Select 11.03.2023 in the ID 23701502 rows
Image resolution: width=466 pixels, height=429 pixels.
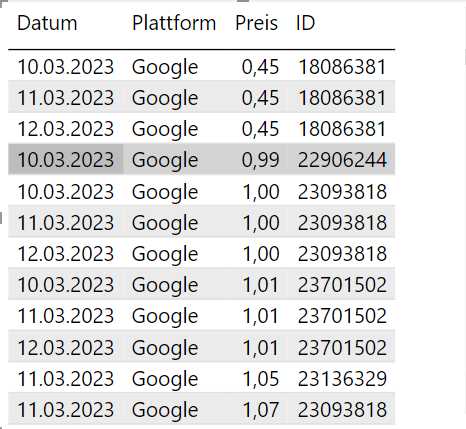65,316
